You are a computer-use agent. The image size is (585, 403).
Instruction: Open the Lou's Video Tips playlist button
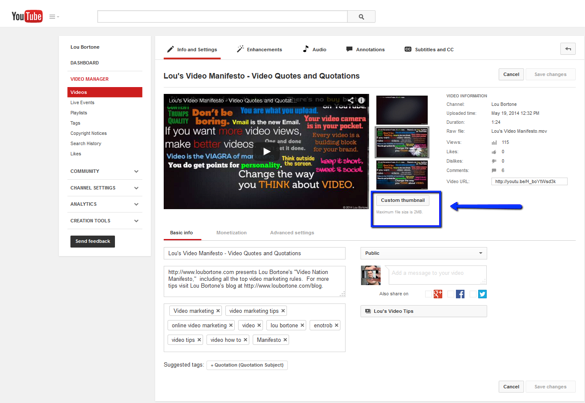tap(423, 311)
